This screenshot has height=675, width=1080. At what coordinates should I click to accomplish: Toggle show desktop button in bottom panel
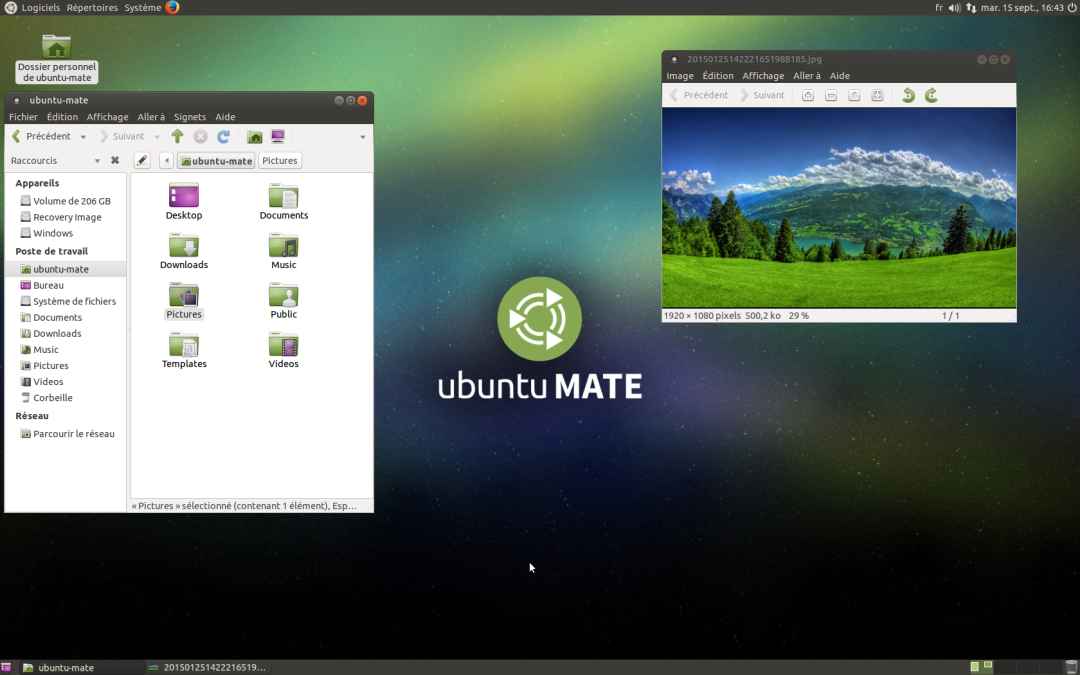[x=6, y=667]
